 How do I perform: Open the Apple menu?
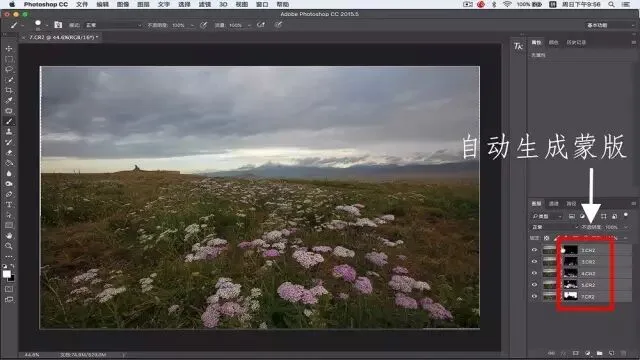coord(12,4)
